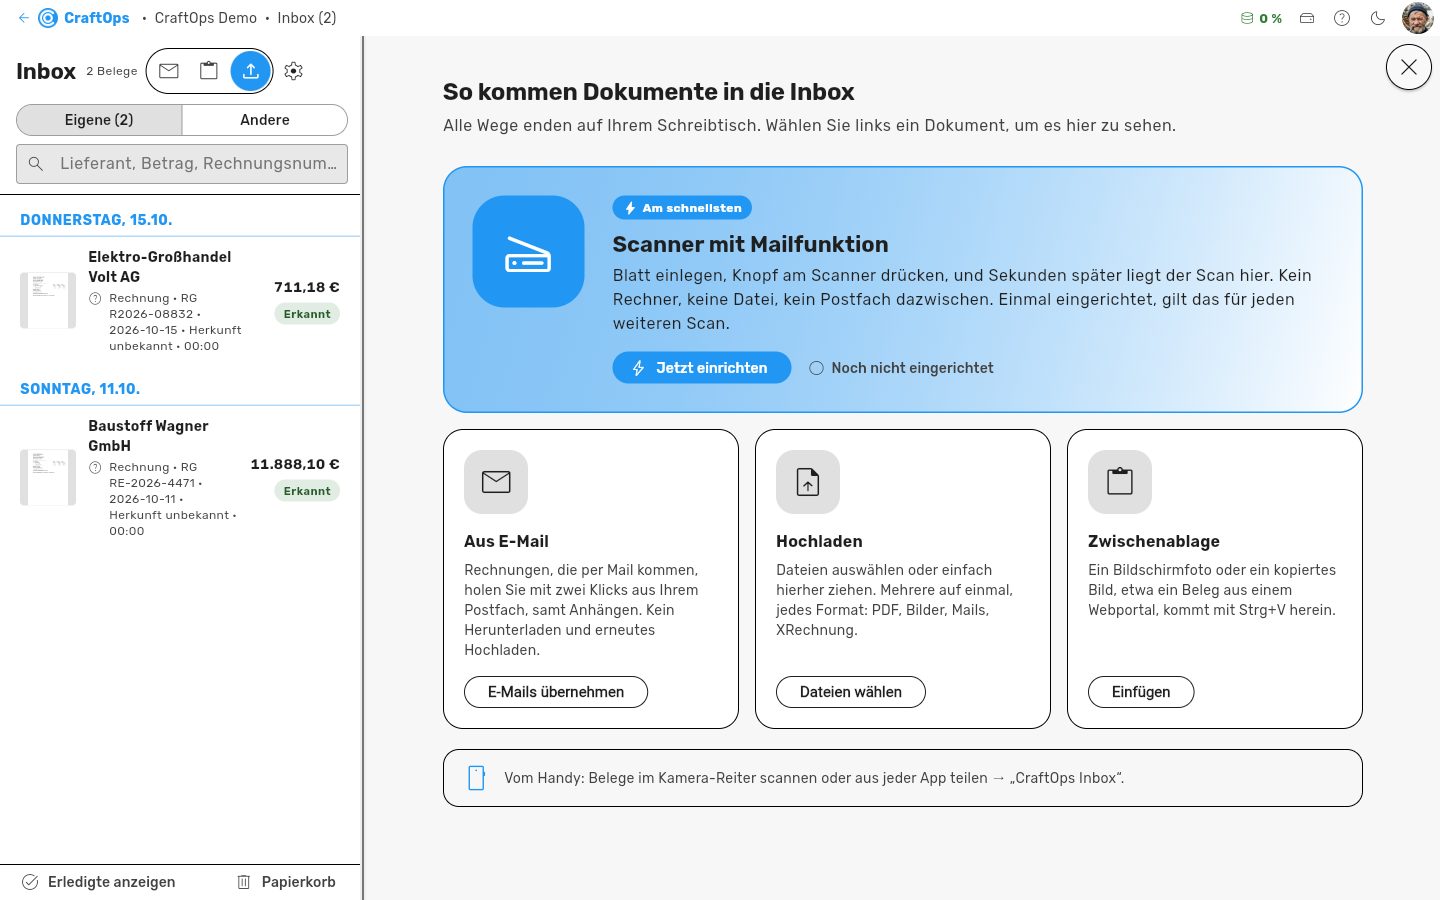This screenshot has height=900, width=1440.
Task: Click the back arrow in the header
Action: pos(23,18)
